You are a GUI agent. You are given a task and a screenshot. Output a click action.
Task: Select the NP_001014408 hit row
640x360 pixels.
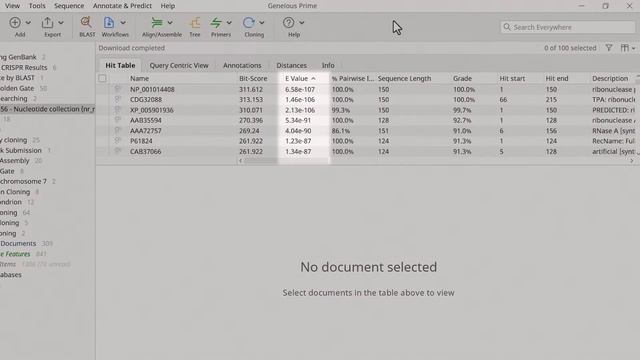pyautogui.click(x=367, y=89)
